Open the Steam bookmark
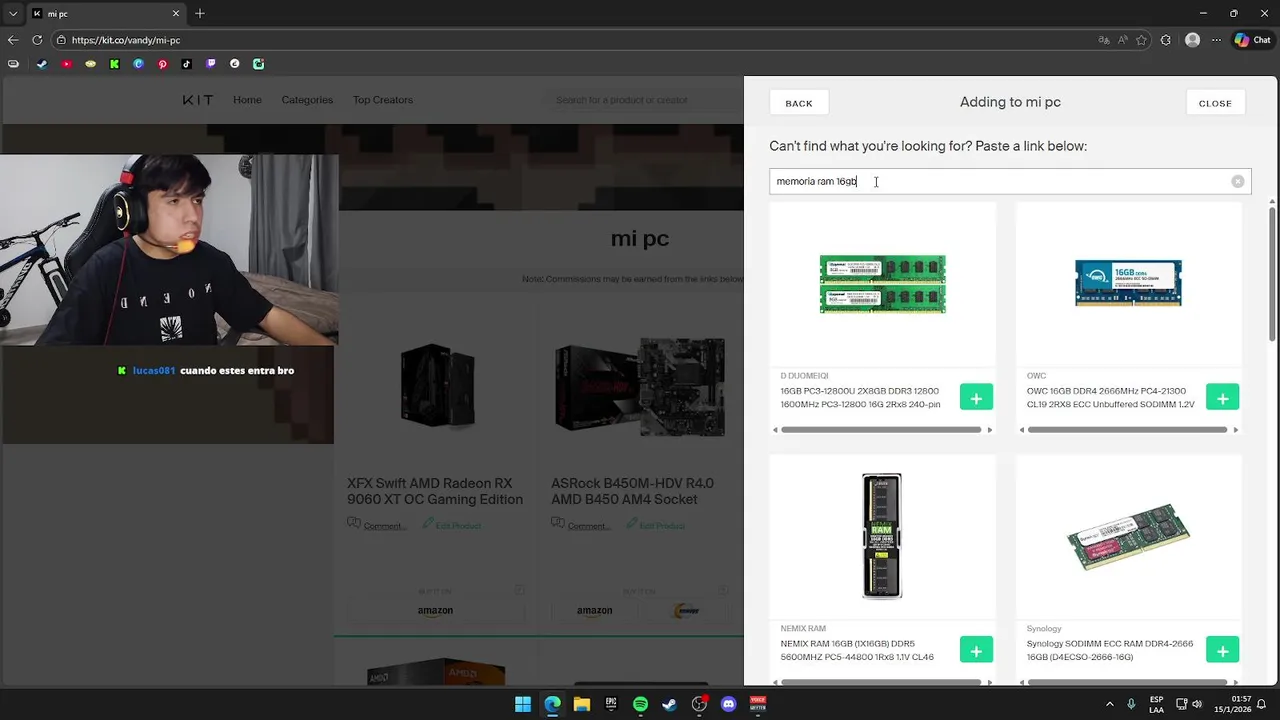1280x720 pixels. click(42, 64)
